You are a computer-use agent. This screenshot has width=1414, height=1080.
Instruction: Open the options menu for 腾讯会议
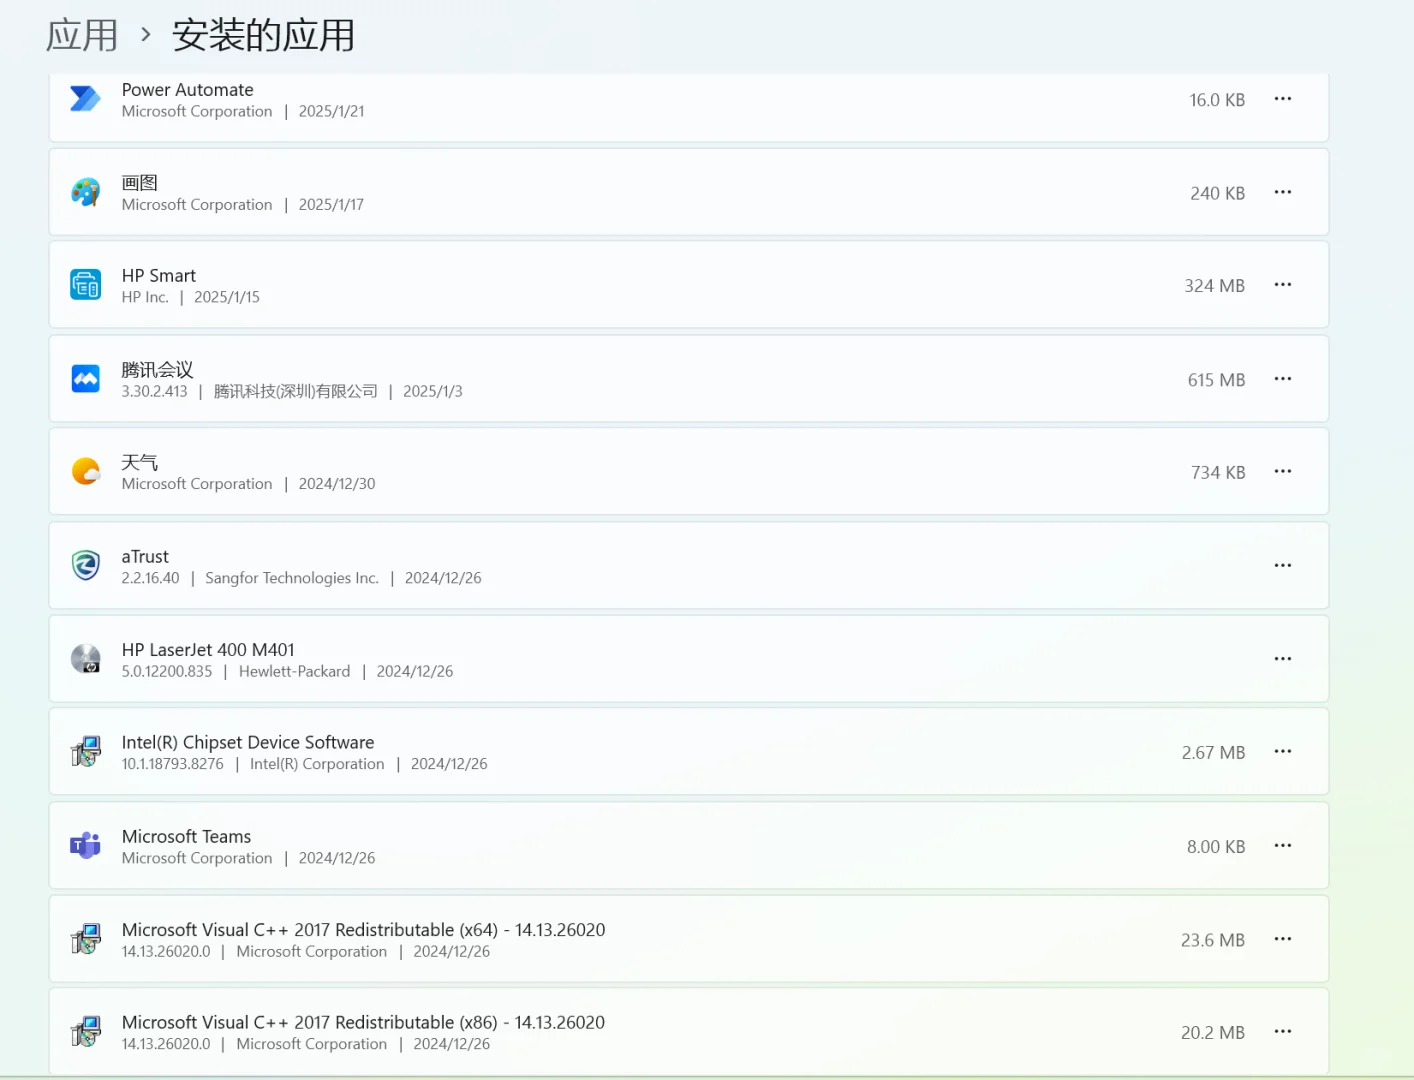pos(1282,379)
